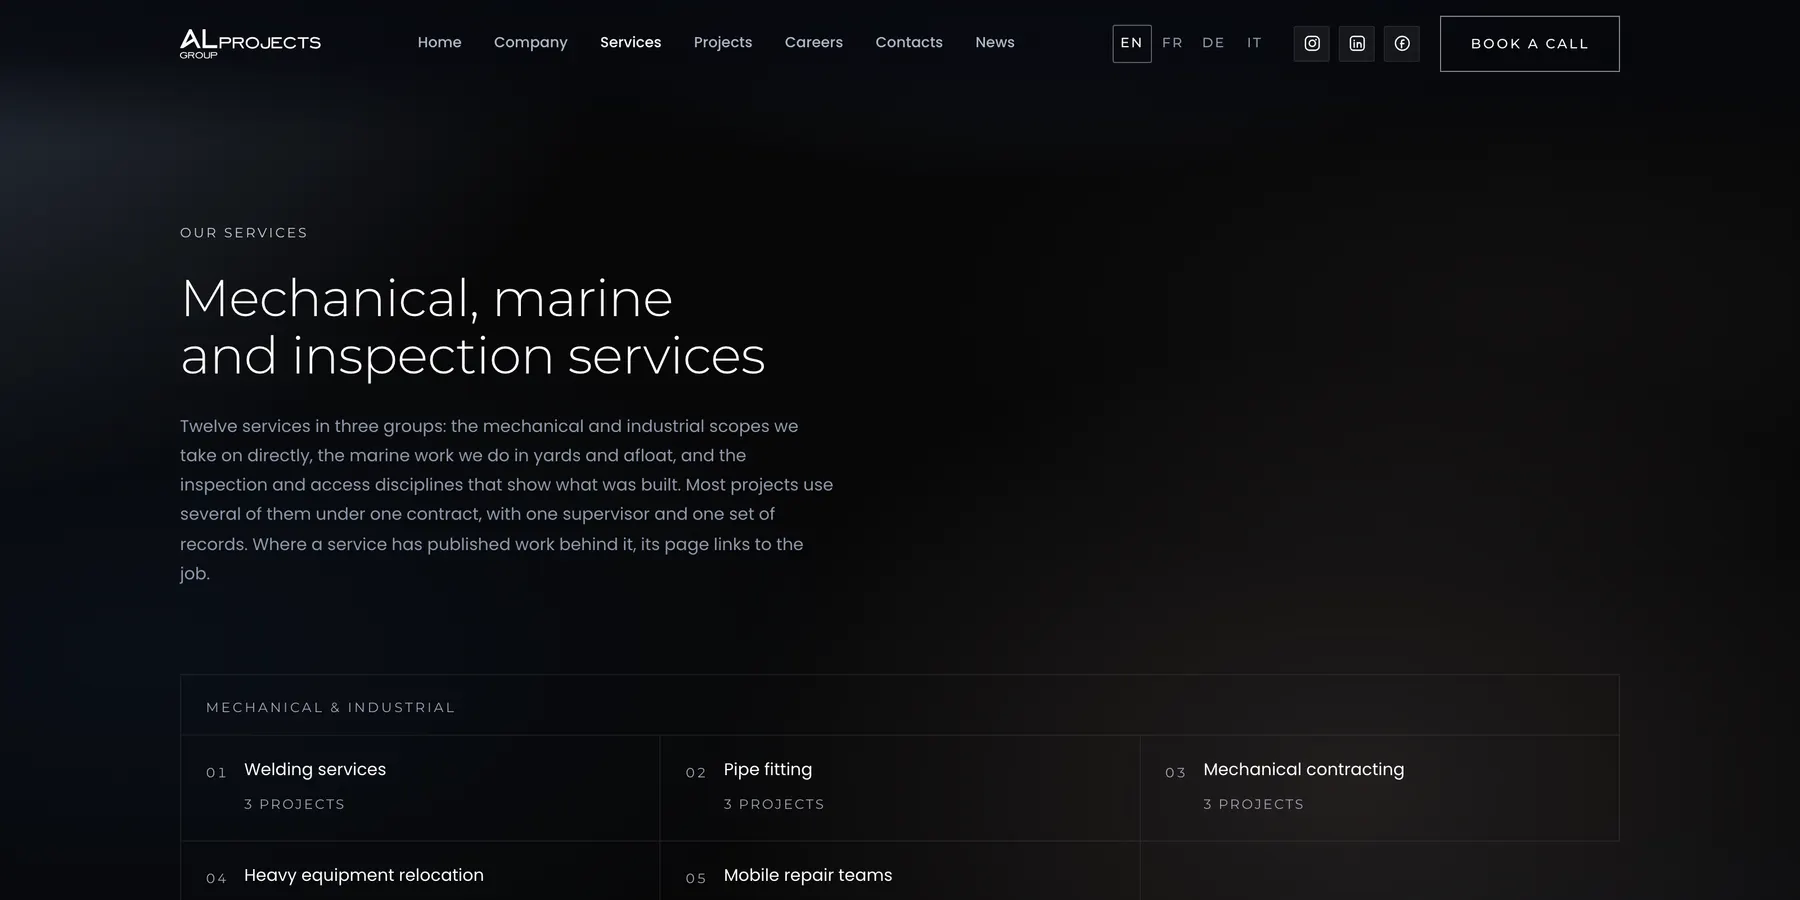The height and width of the screenshot is (900, 1800).
Task: Switch language to IT
Action: click(x=1254, y=43)
